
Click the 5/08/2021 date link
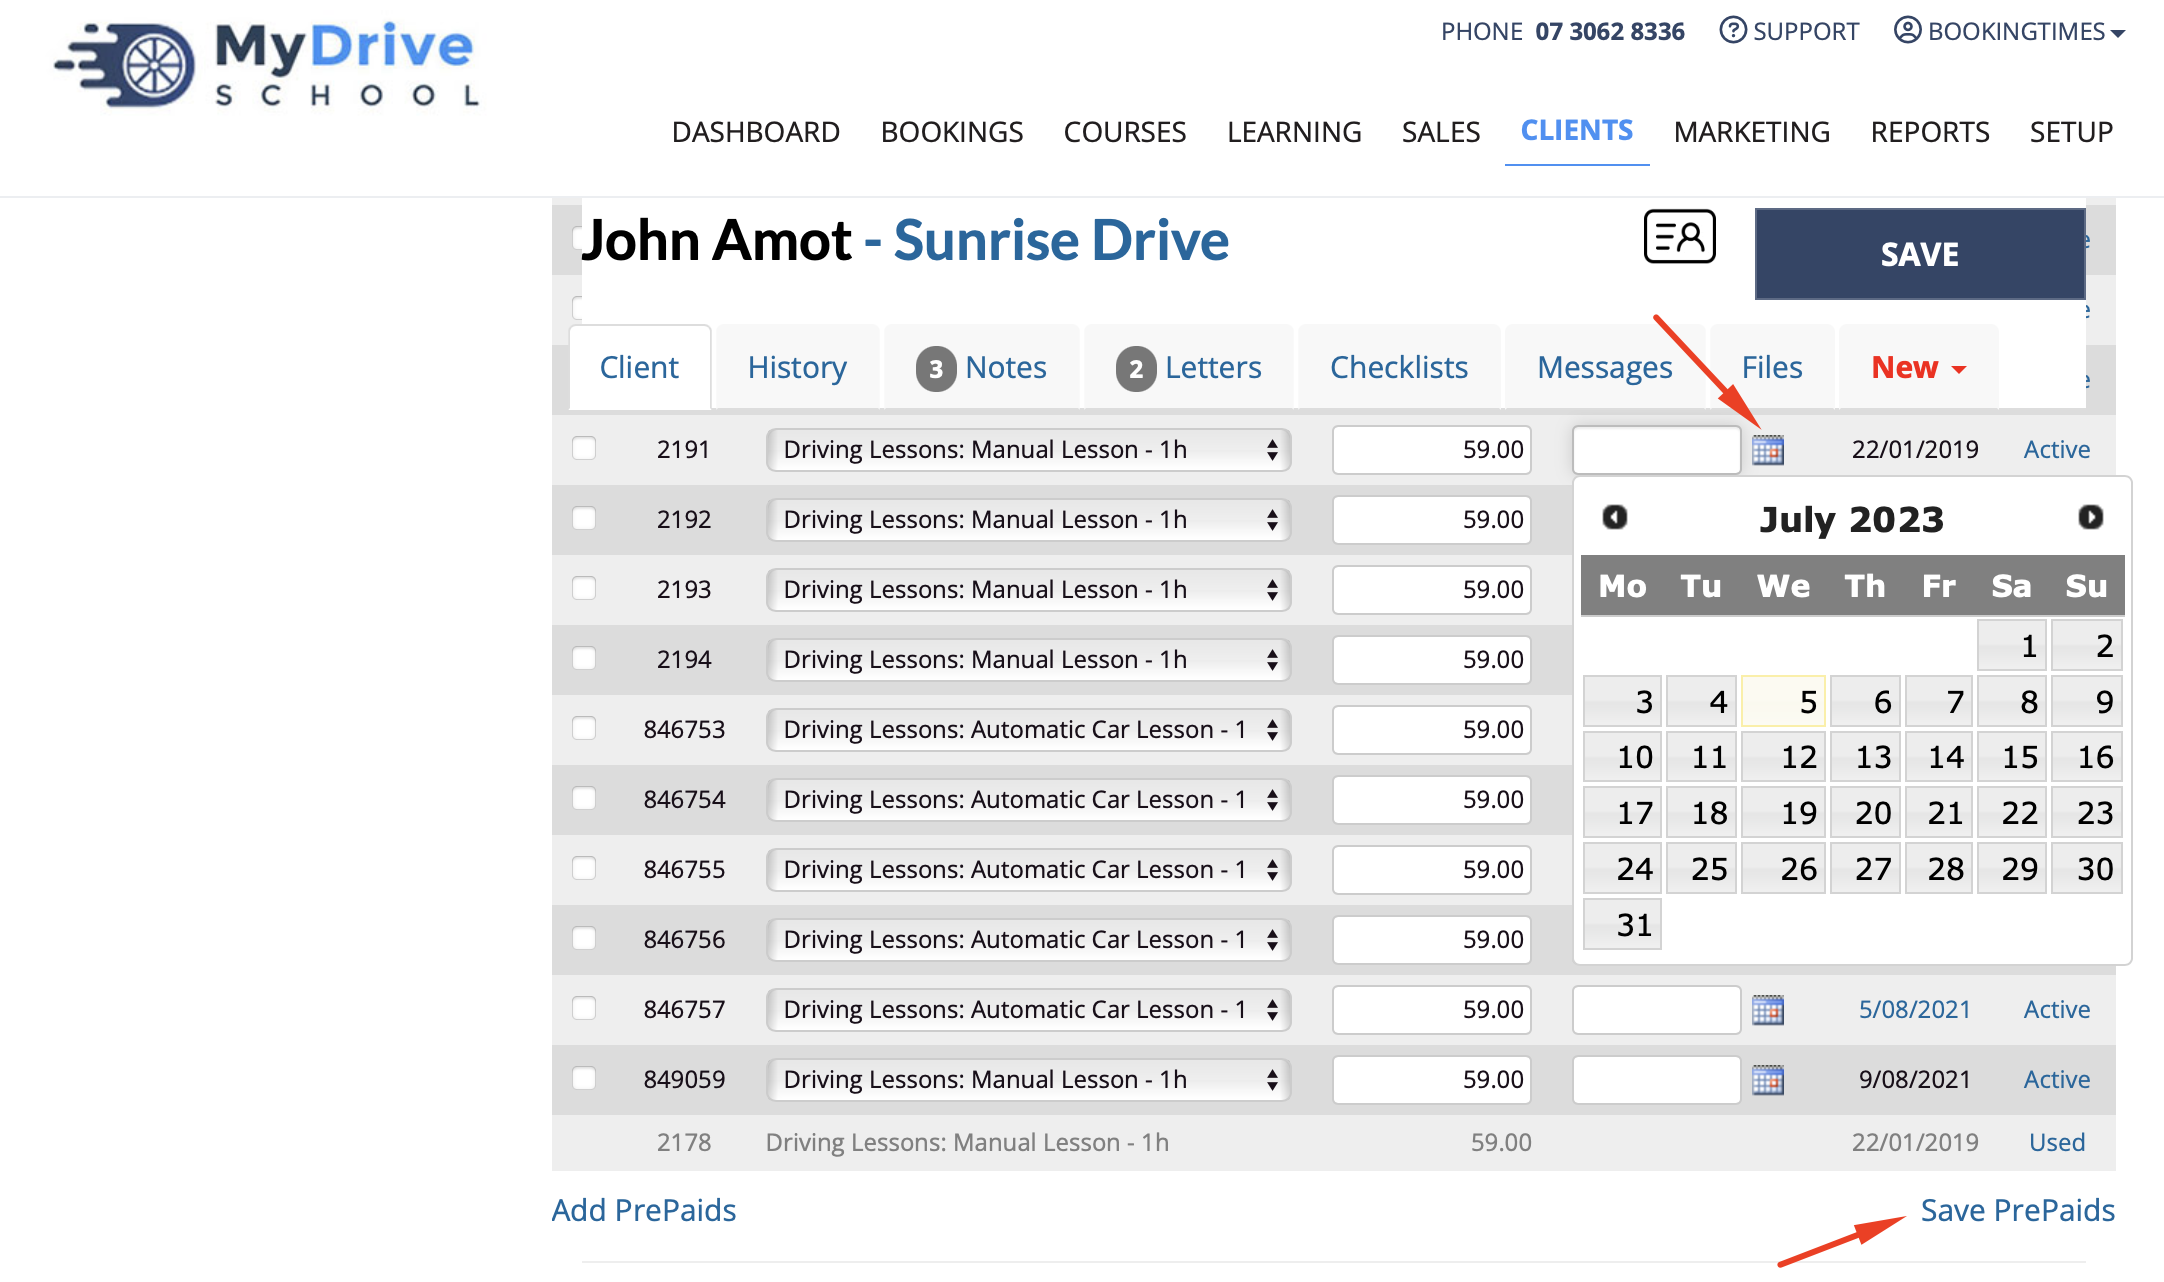click(x=1914, y=1010)
